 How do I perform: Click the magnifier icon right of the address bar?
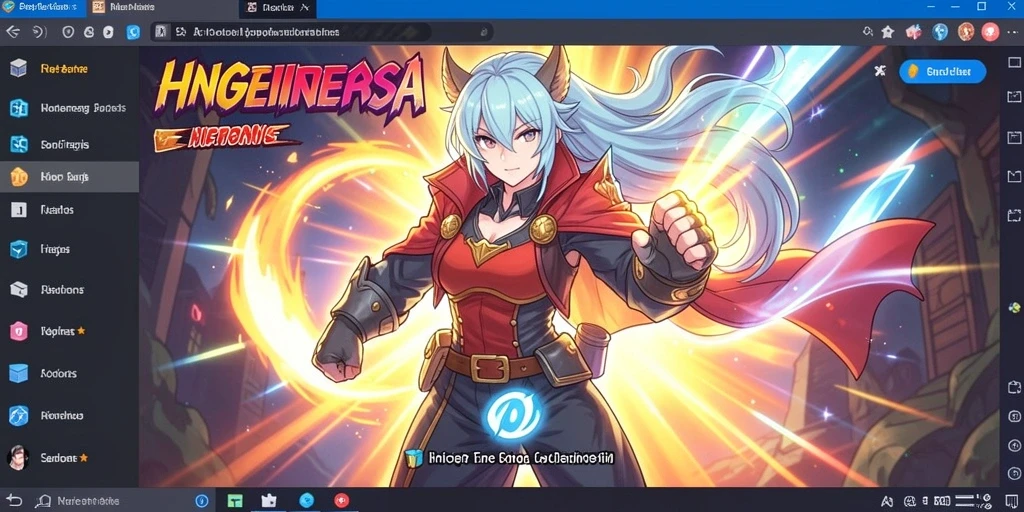[868, 31]
